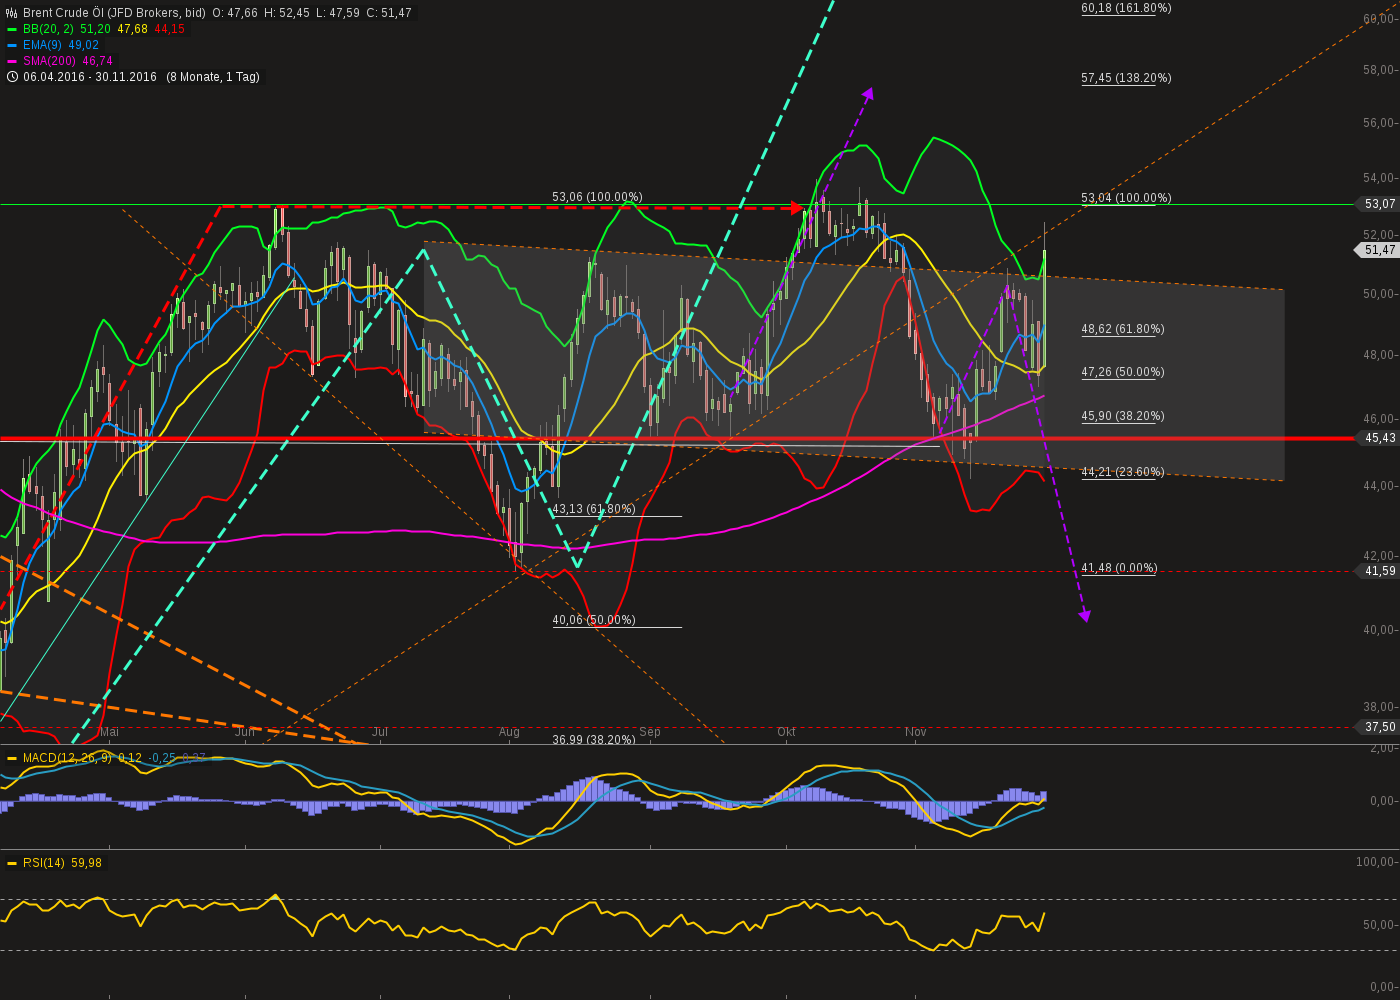1400x1000 pixels.
Task: Click the Okt label on the time axis
Action: coord(786,732)
